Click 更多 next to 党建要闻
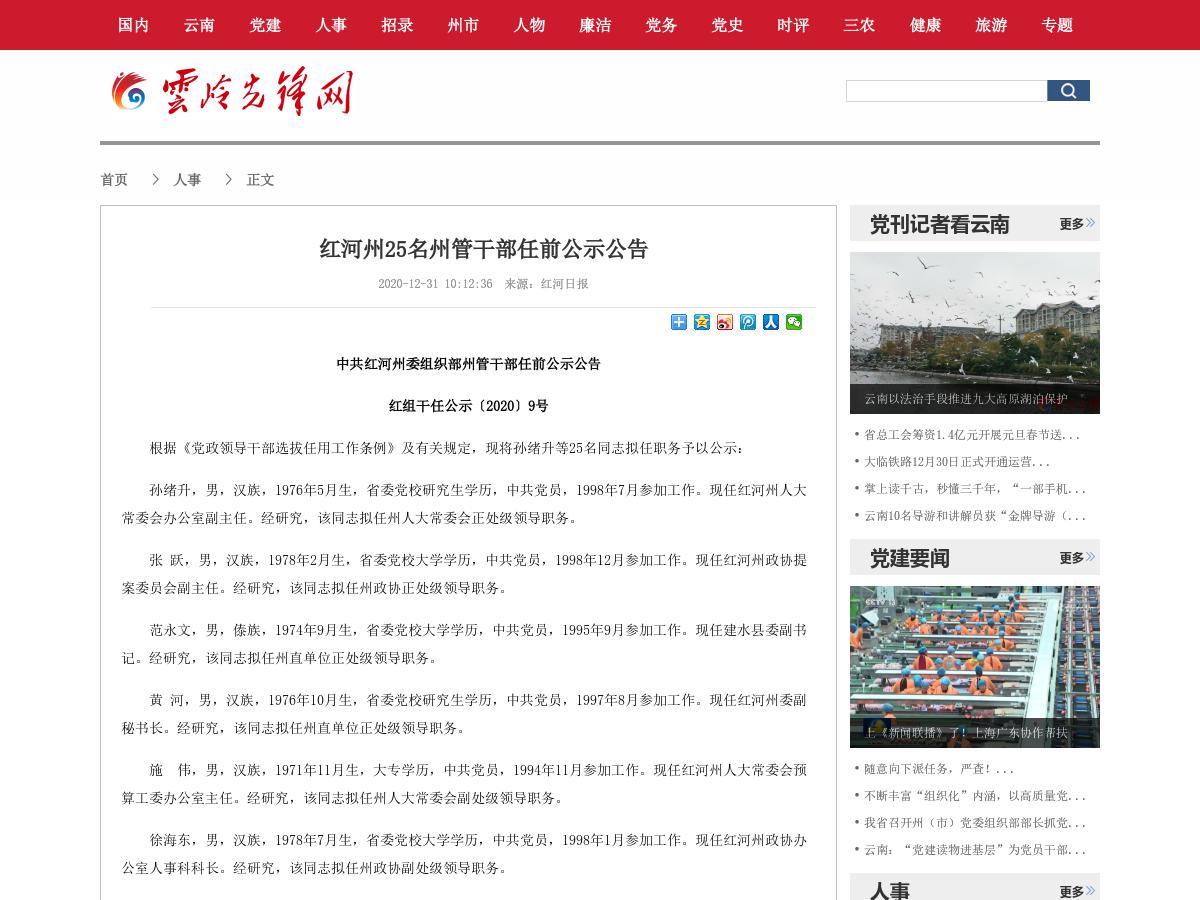This screenshot has width=1200, height=900. tap(1077, 558)
